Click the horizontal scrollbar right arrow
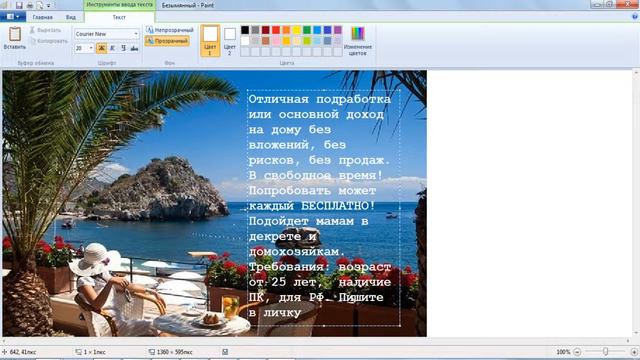This screenshot has height=360, width=640. click(628, 340)
